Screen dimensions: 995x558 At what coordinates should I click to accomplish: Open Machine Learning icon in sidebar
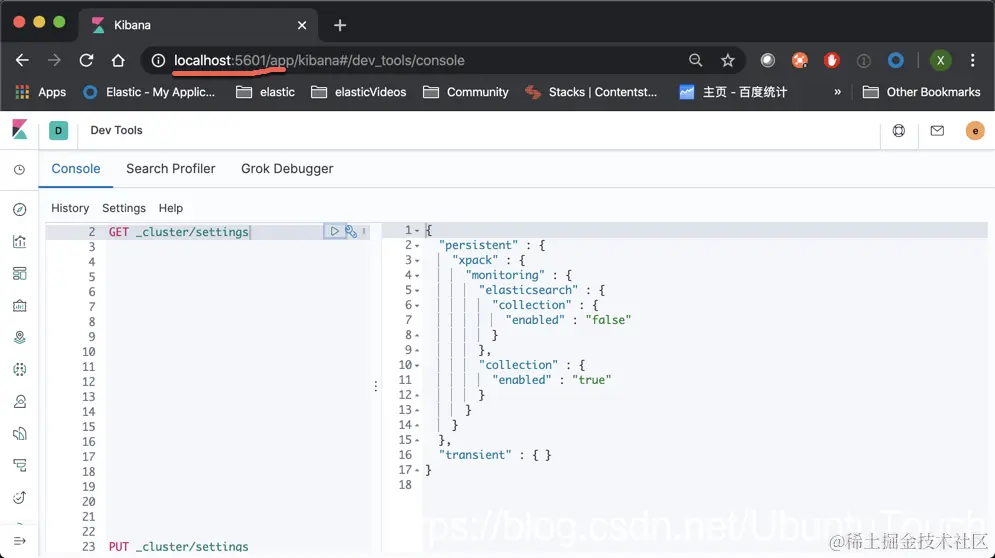click(20, 369)
